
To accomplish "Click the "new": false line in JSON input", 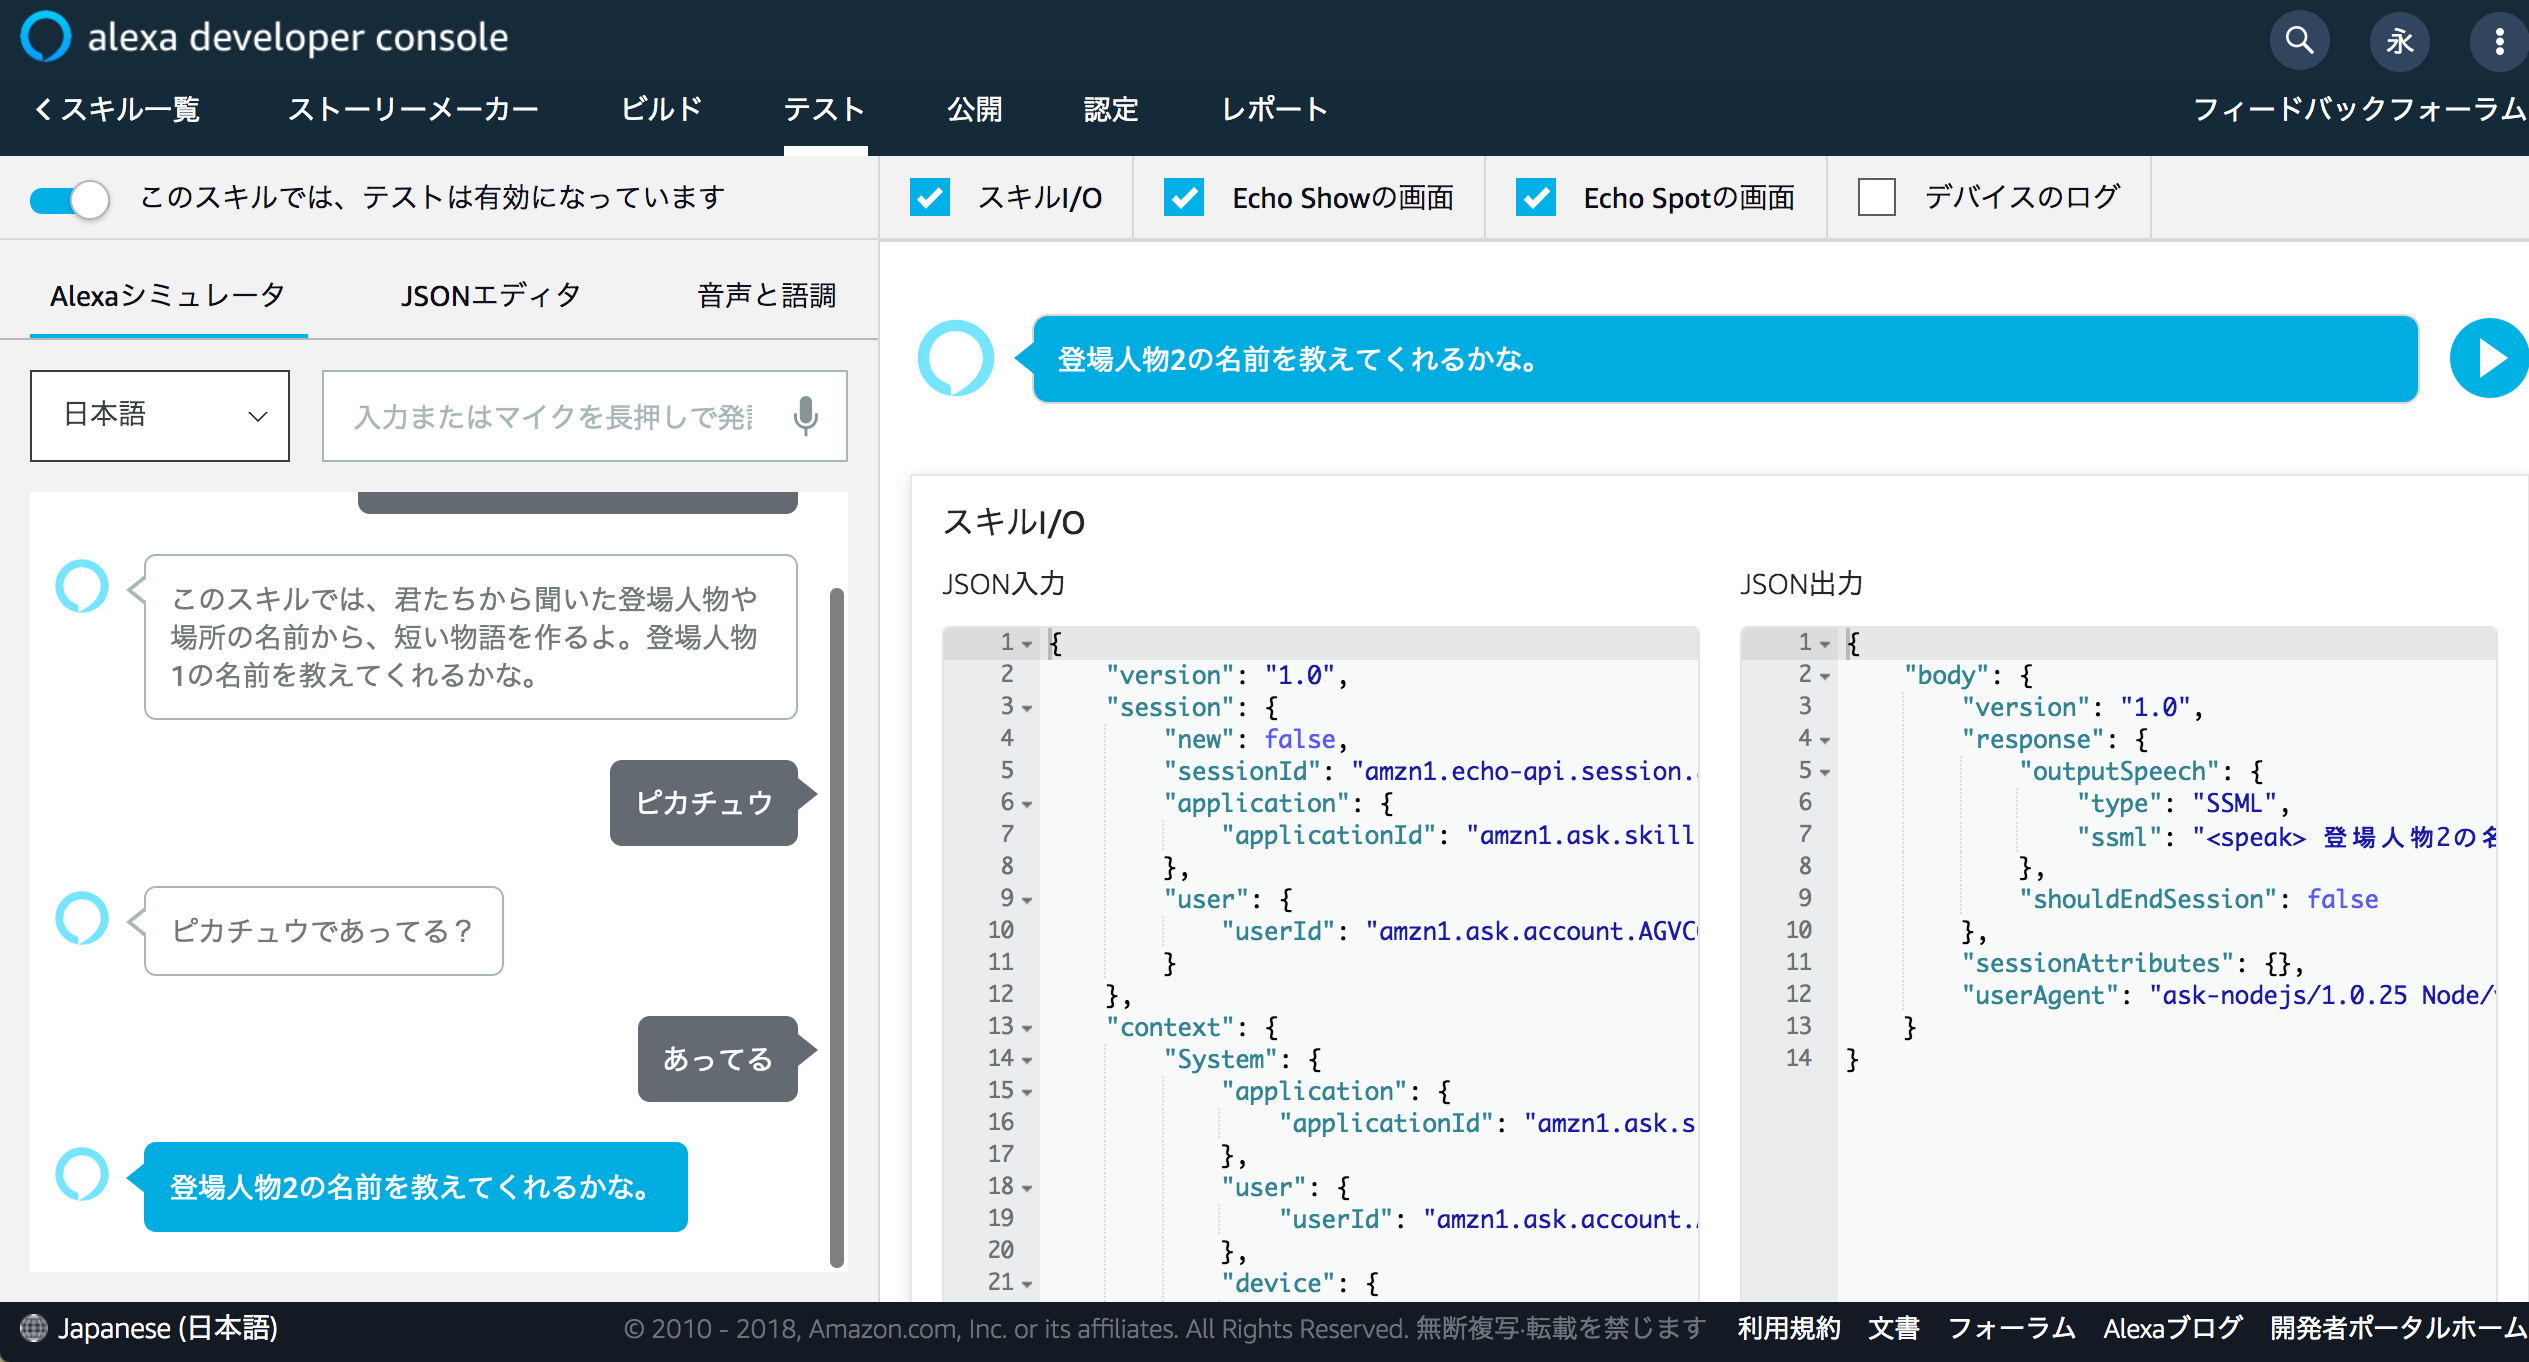I will (1256, 739).
